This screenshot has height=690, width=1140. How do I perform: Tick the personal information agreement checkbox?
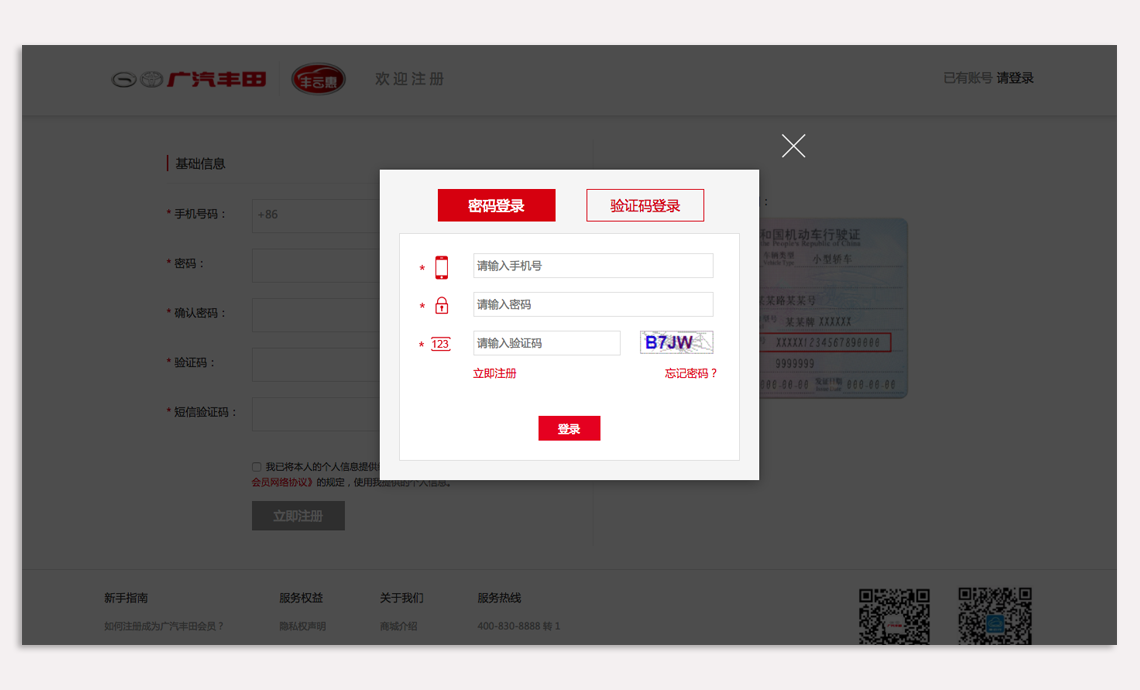click(257, 467)
